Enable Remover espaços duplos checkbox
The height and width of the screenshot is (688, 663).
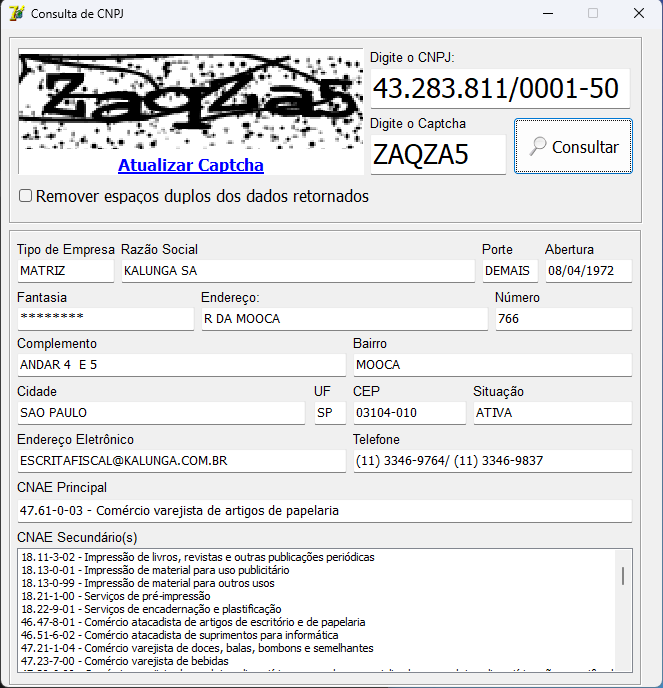[25, 196]
